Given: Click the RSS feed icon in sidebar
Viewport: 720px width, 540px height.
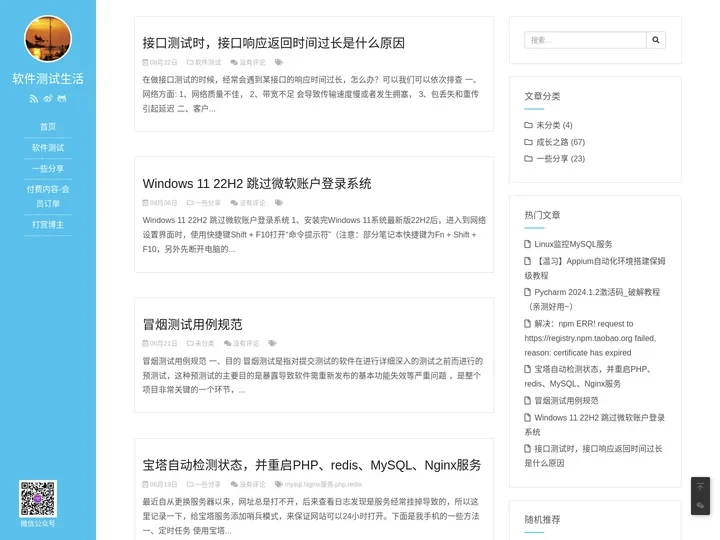Looking at the screenshot, I should click(x=34, y=99).
